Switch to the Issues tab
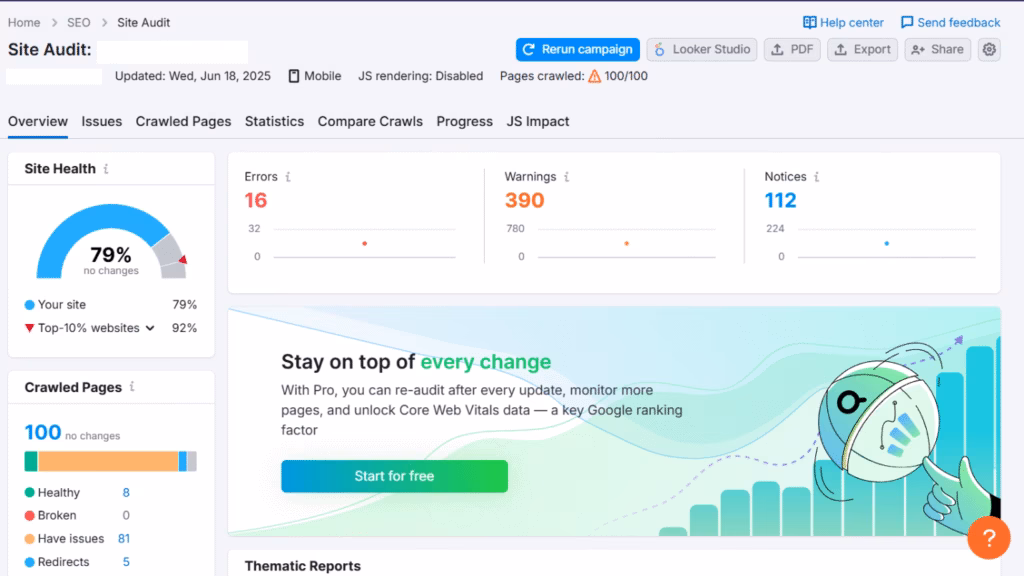The height and width of the screenshot is (576, 1024). pos(101,121)
